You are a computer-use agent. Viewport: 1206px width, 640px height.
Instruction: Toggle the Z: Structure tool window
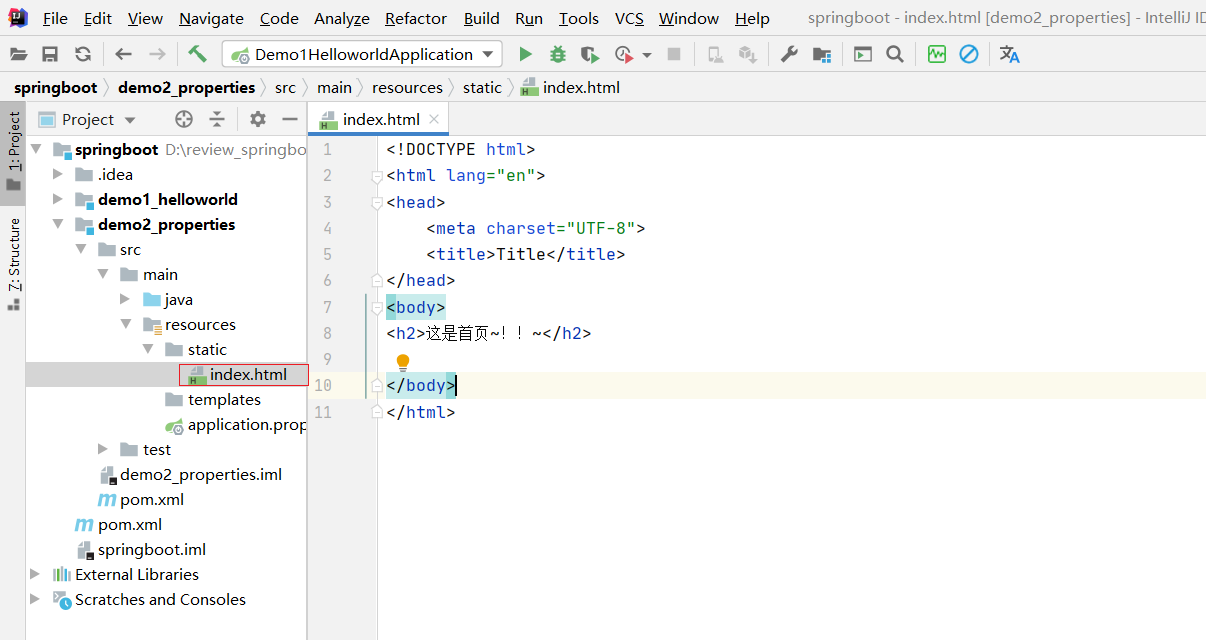pos(14,262)
